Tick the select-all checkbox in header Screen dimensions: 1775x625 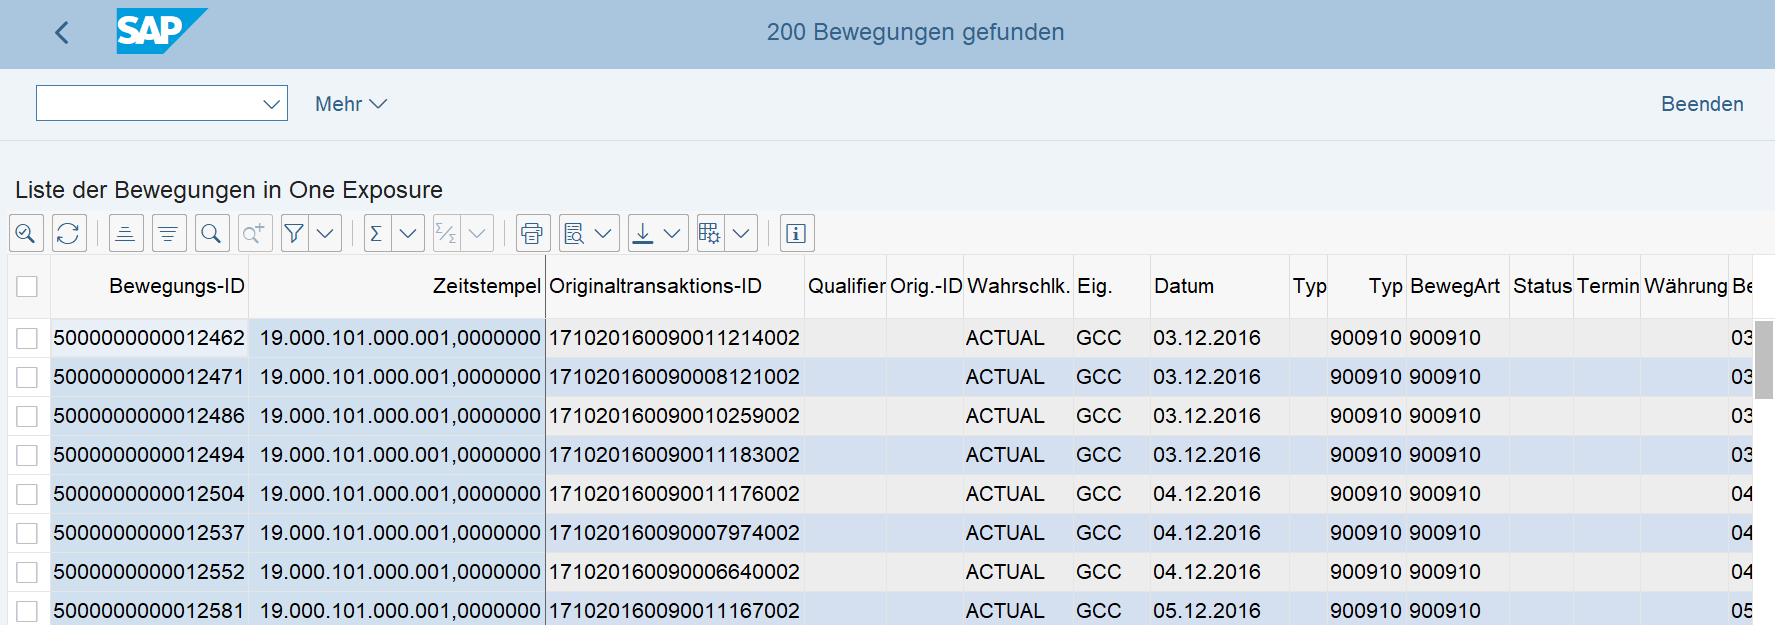click(27, 286)
